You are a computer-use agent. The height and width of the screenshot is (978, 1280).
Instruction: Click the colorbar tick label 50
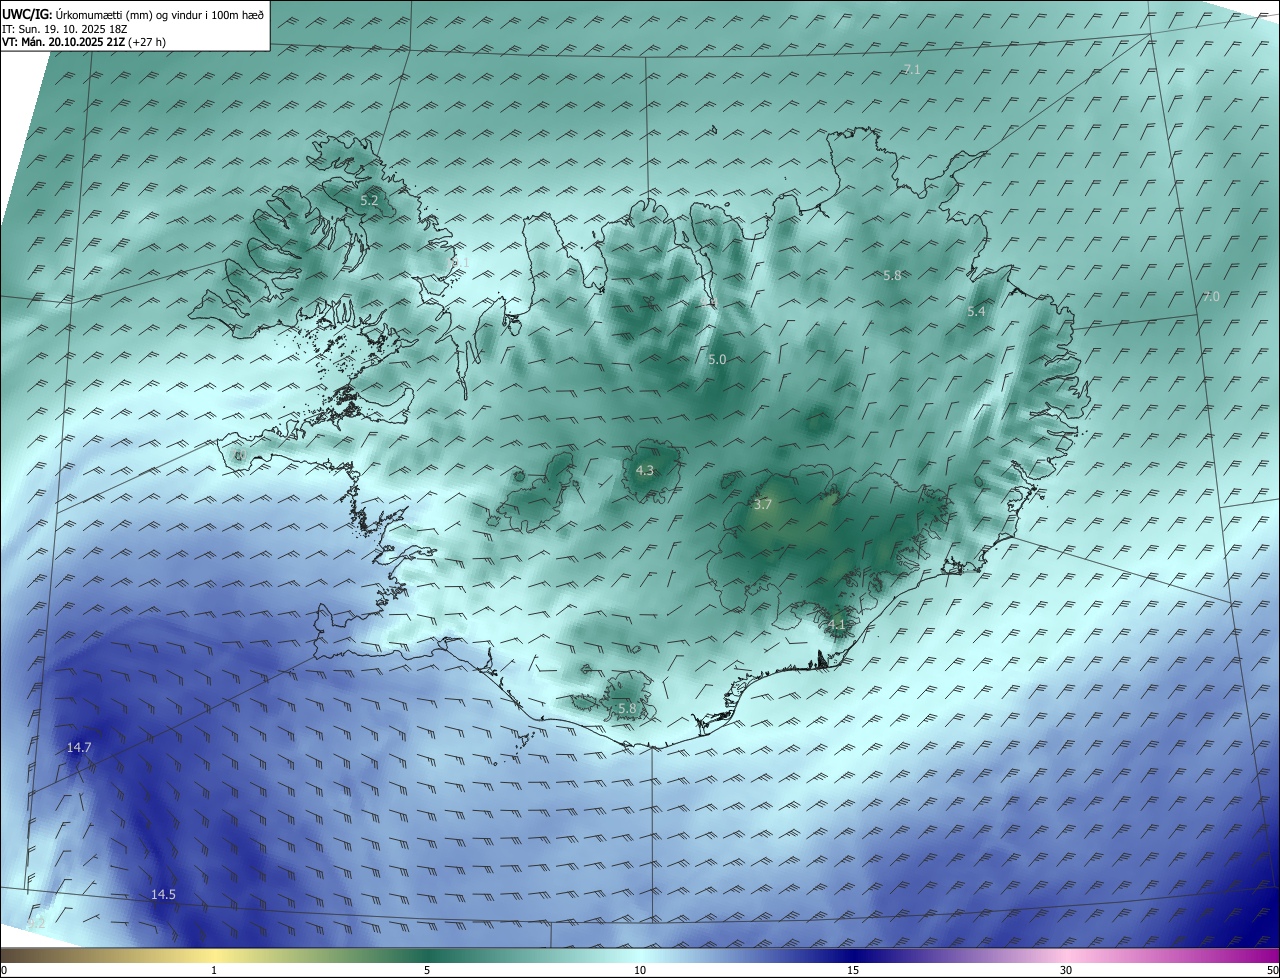[x=1272, y=970]
